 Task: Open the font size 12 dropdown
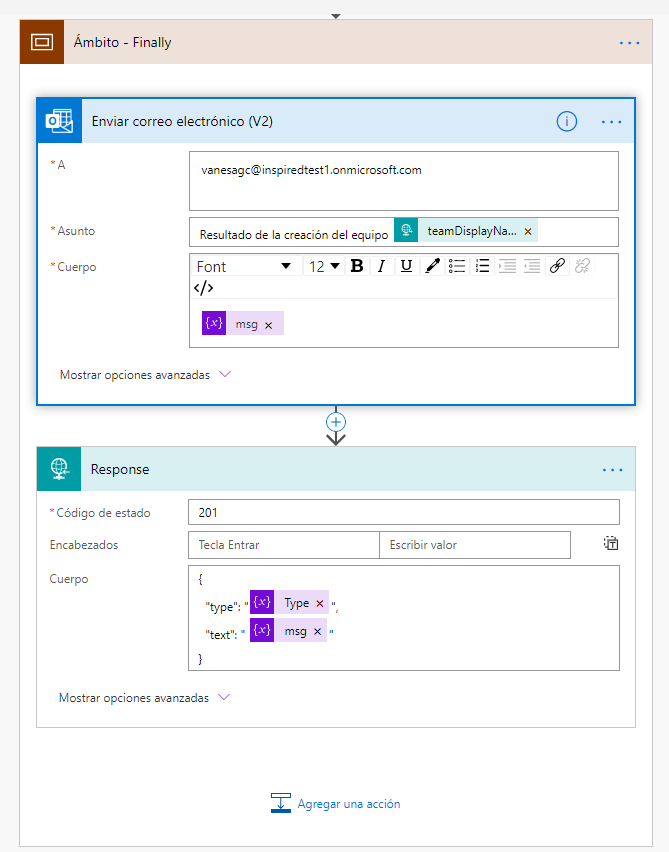coord(324,266)
